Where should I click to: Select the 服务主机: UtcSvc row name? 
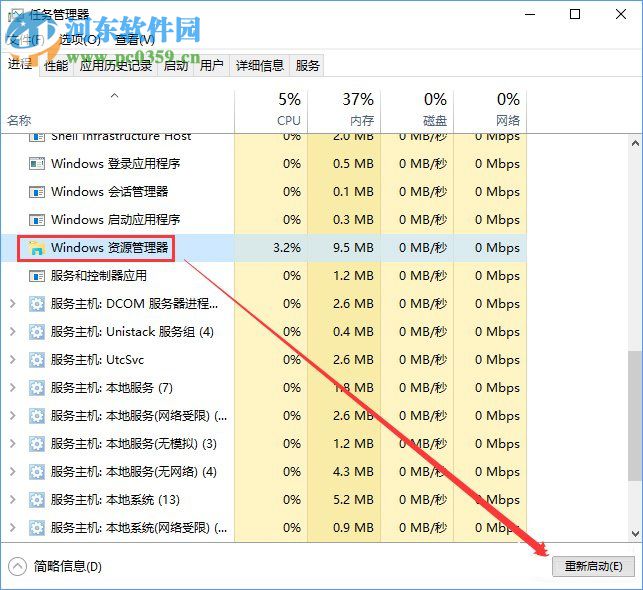point(97,360)
